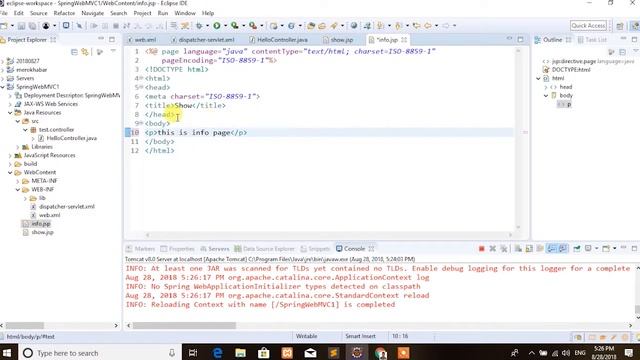The image size is (640, 360).
Task: Click the back navigation arrow in toolbar
Action: coord(427,26)
